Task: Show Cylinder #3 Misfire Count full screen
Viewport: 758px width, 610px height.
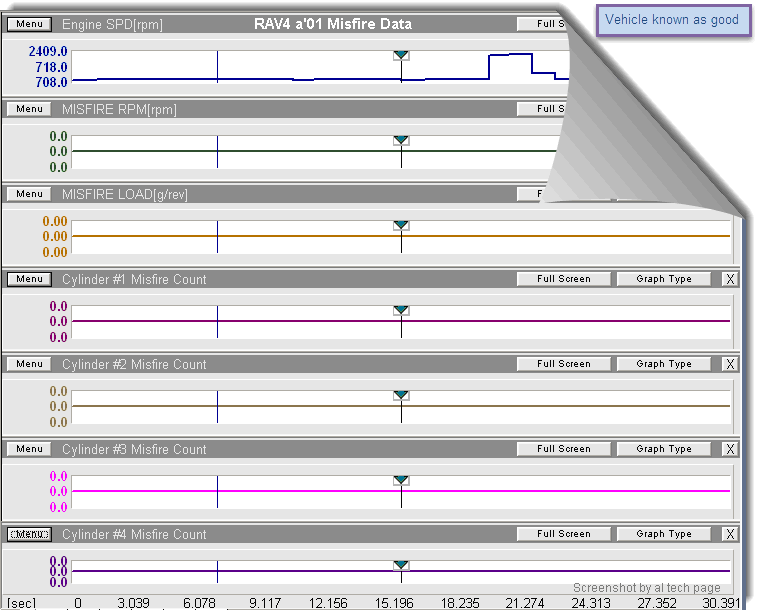Action: click(x=563, y=449)
